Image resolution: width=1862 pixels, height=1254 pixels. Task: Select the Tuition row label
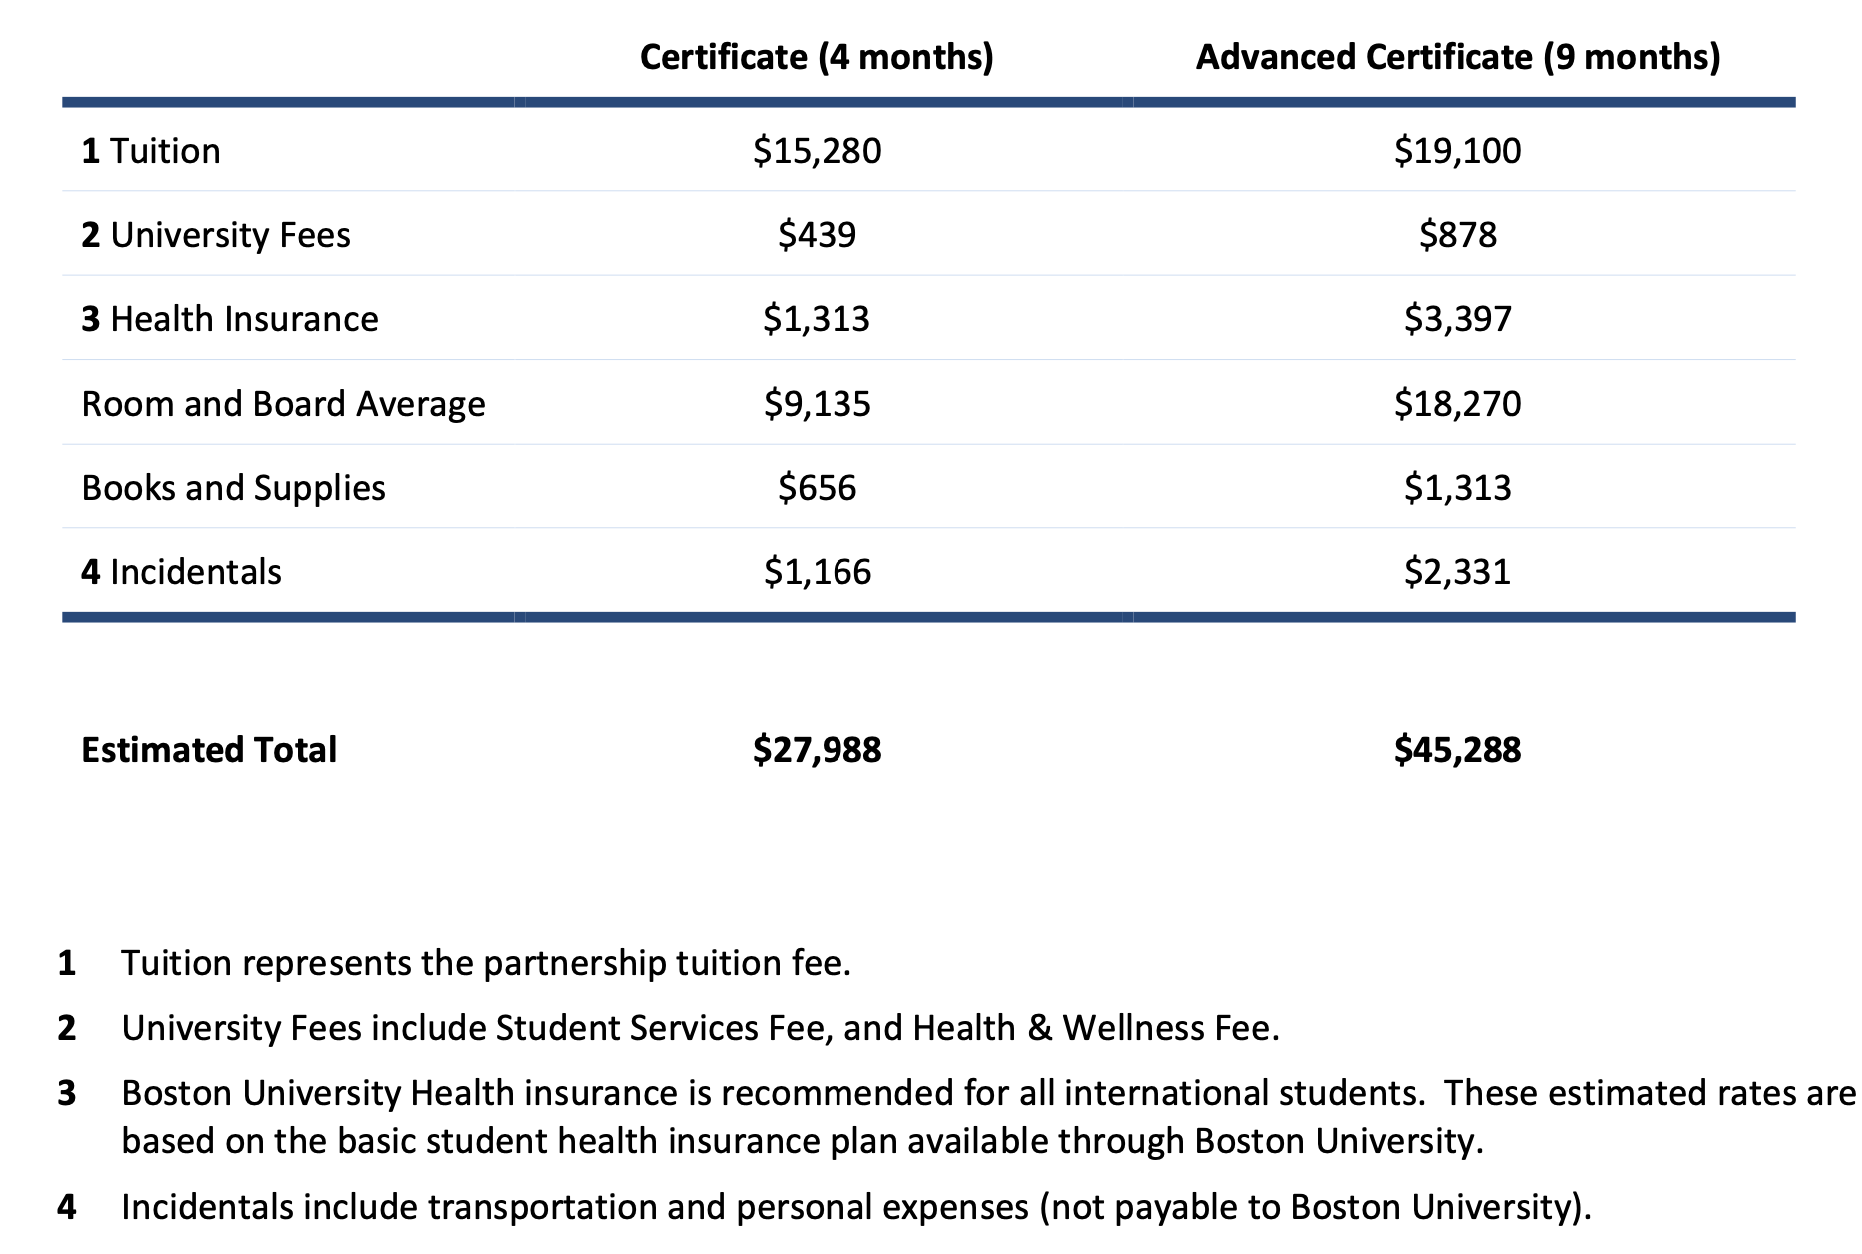(151, 151)
